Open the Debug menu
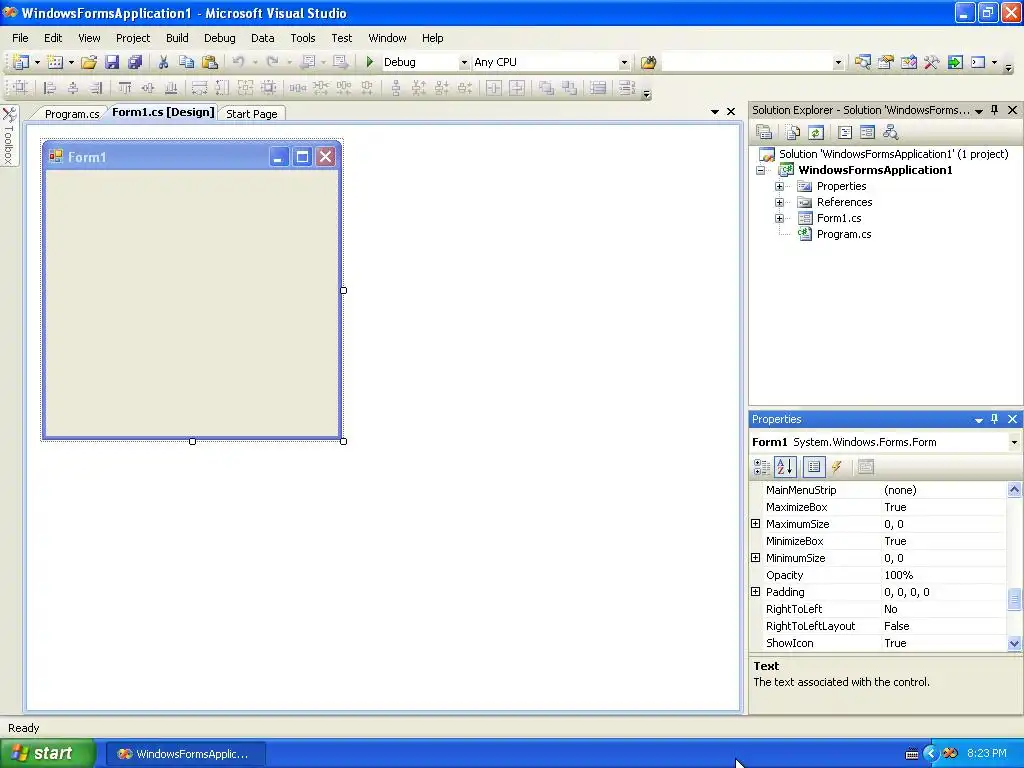Viewport: 1024px width, 768px height. [219, 38]
